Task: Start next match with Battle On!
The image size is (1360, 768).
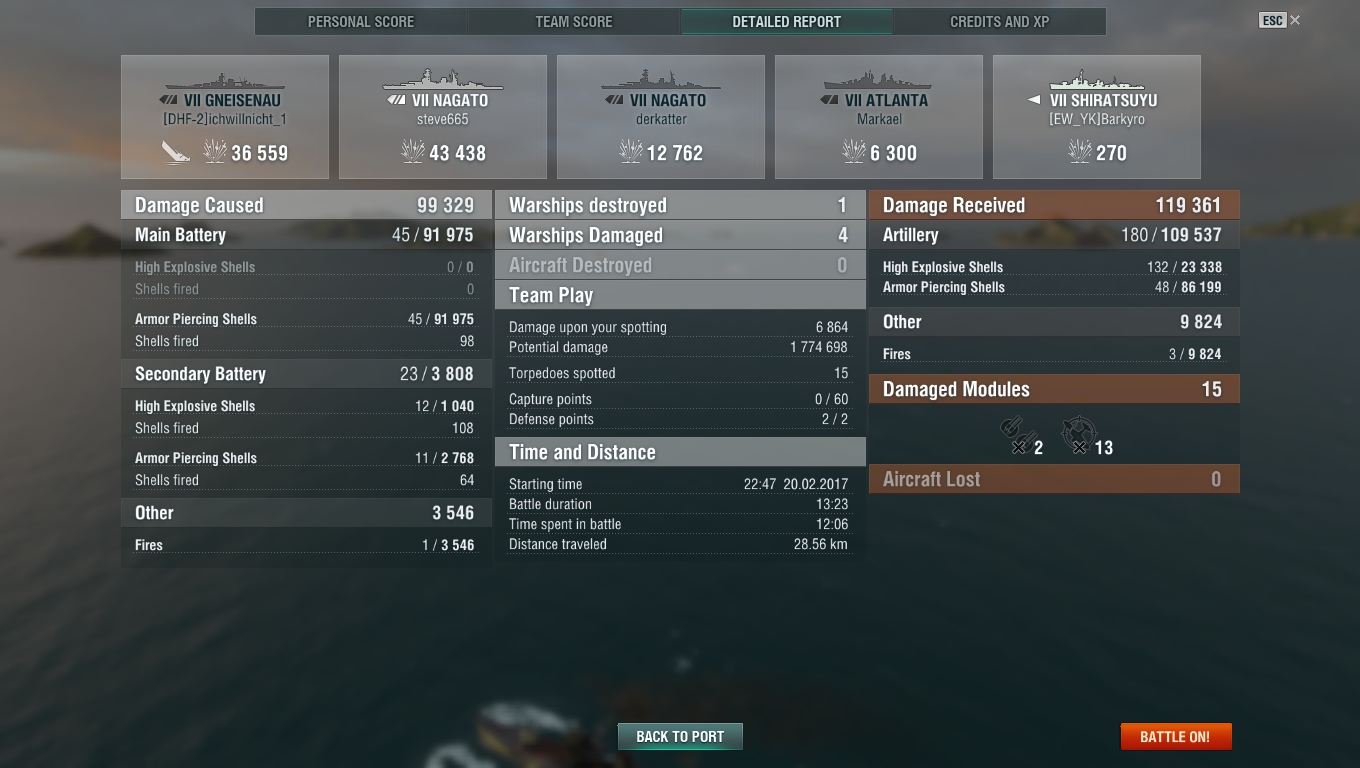Action: point(1175,737)
